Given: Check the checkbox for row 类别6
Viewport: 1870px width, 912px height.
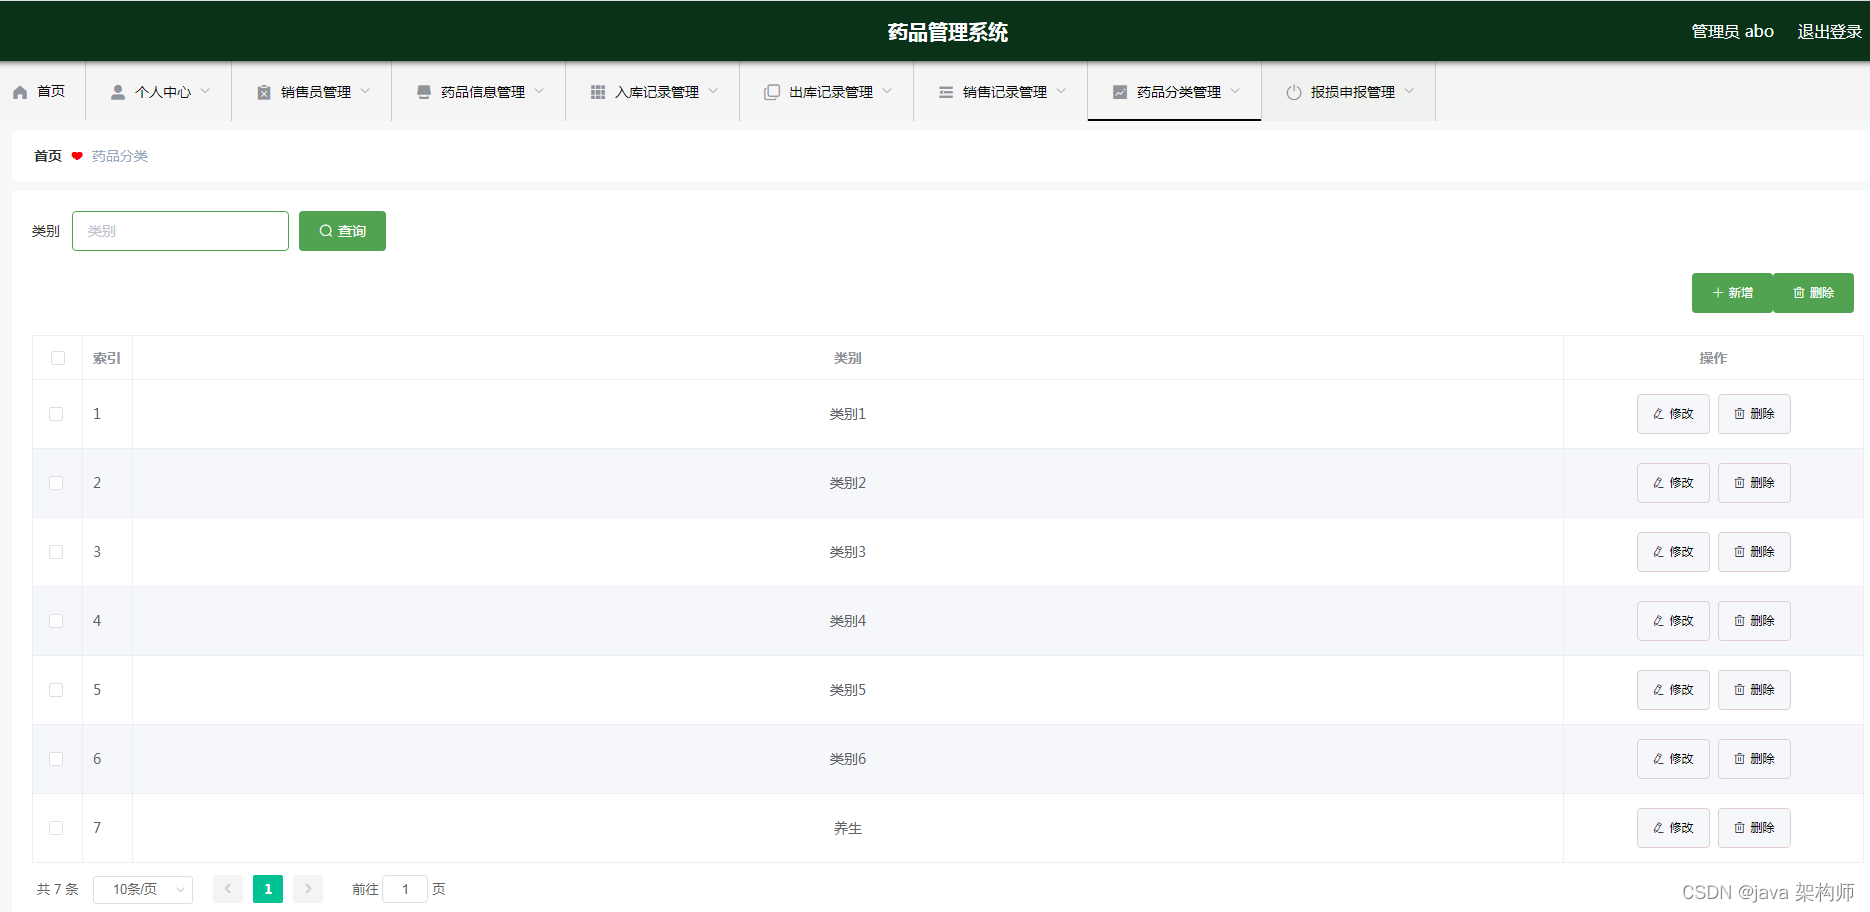Looking at the screenshot, I should [x=56, y=759].
